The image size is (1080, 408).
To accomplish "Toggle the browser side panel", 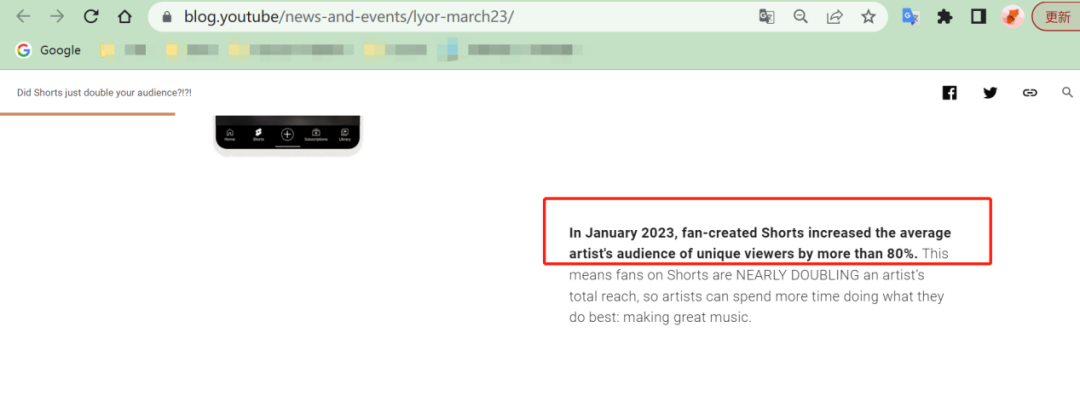I will click(978, 16).
